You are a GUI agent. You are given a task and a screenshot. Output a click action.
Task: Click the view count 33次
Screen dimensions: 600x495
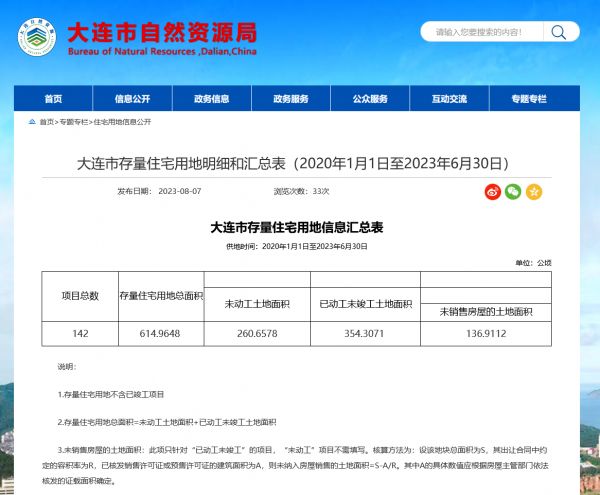click(321, 191)
